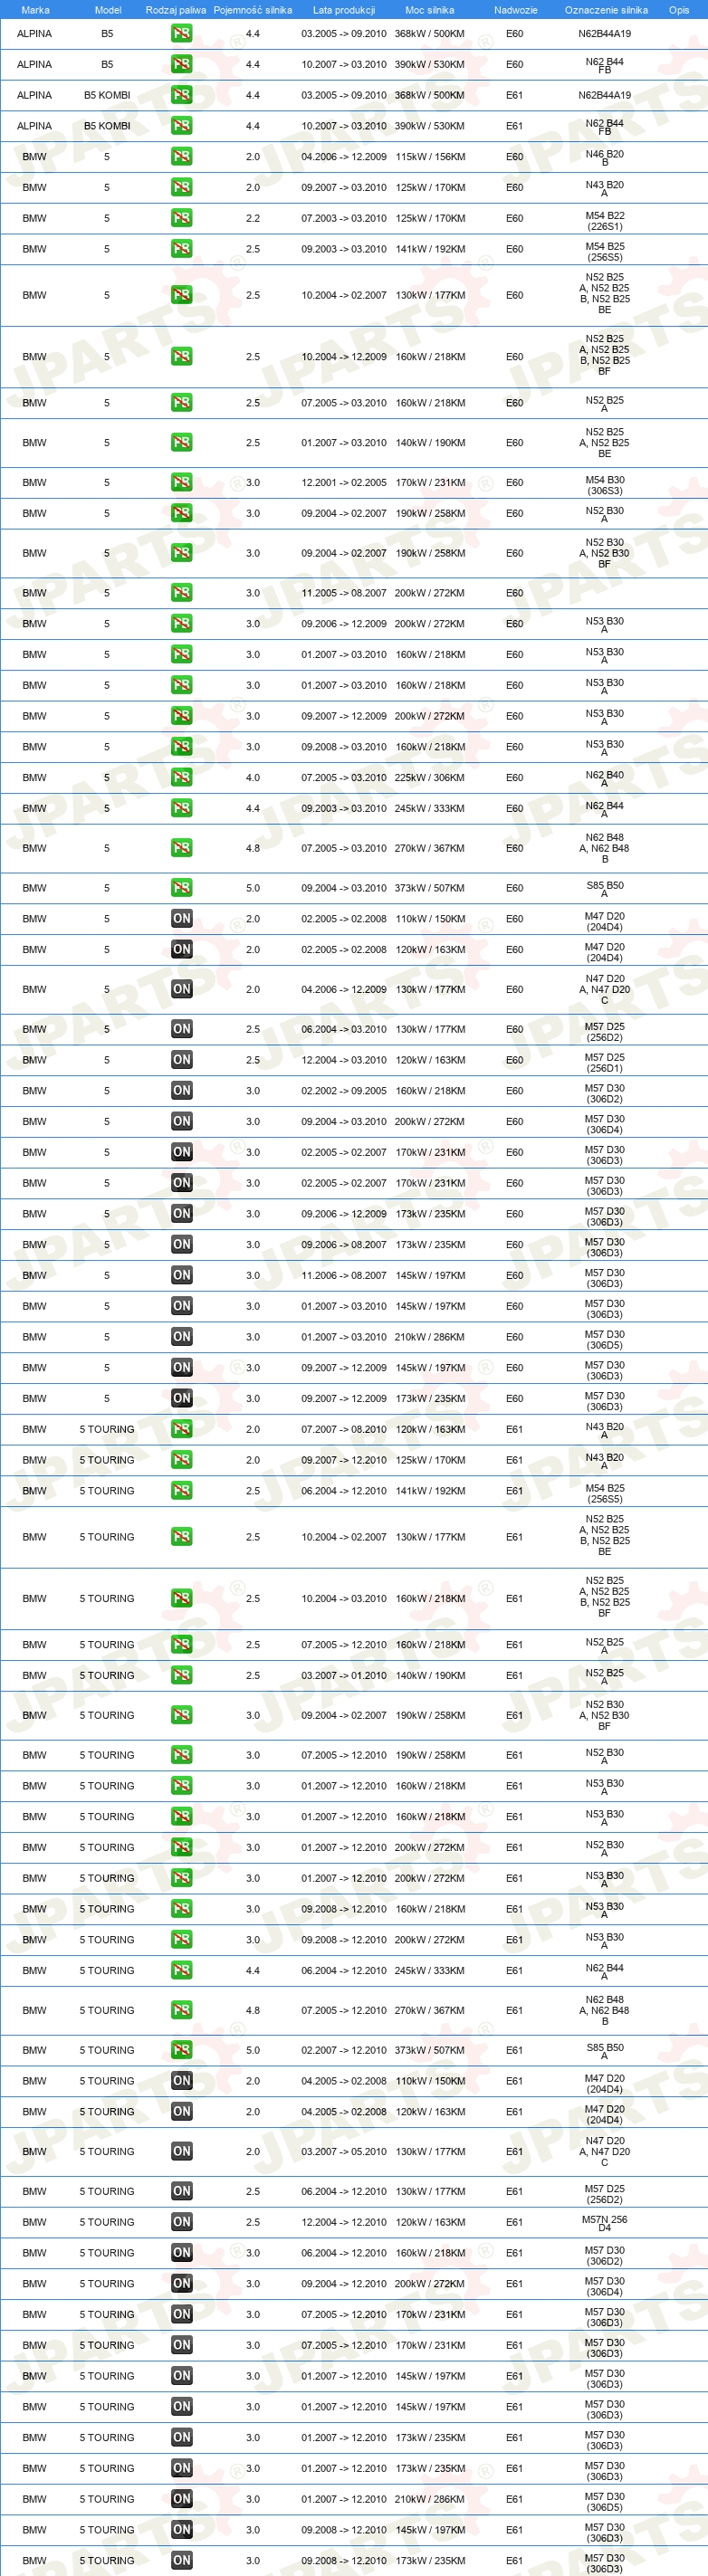Click diesel ON icon in 5 TOURING 210kW/286KM row
This screenshot has width=708, height=2576.
coord(181,2498)
